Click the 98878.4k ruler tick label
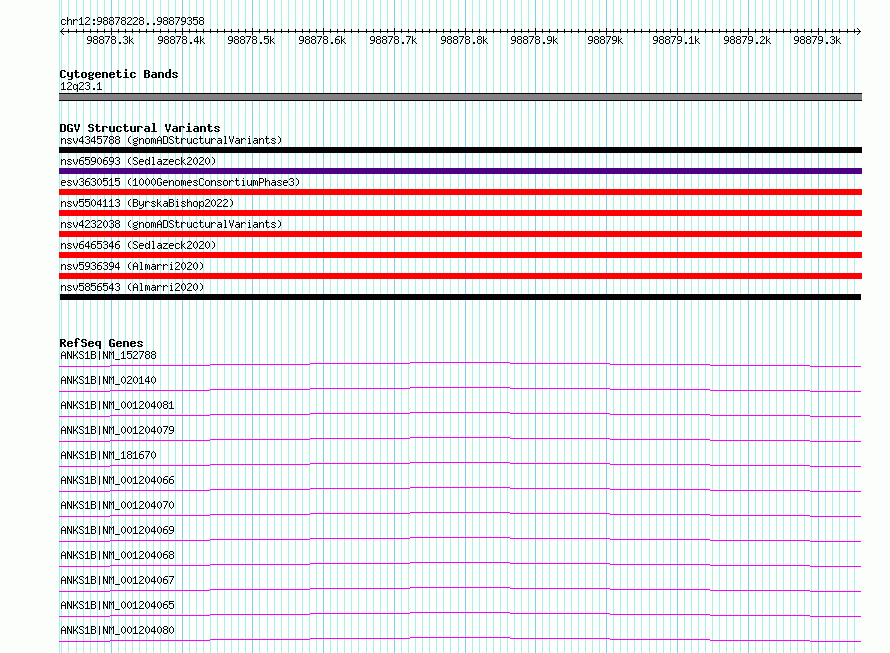Image resolution: width=890 pixels, height=653 pixels. tap(181, 40)
